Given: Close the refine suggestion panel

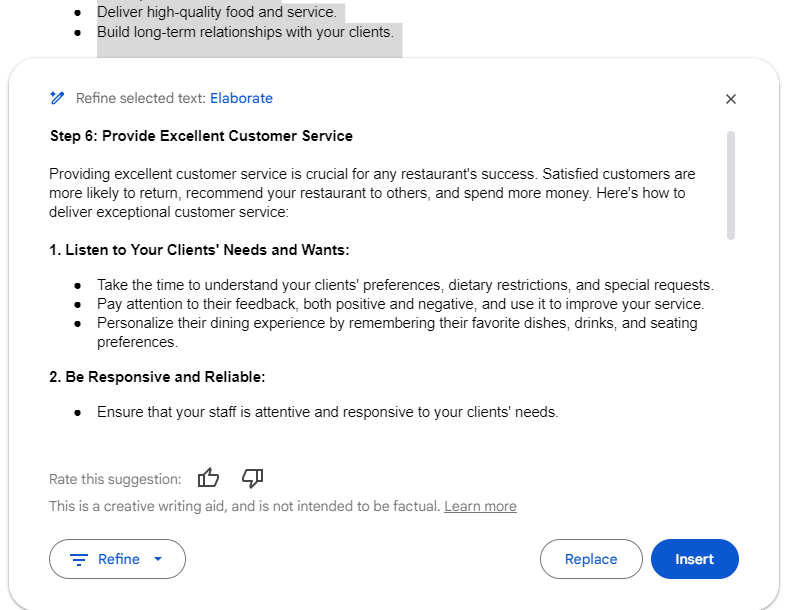Looking at the screenshot, I should click(731, 99).
